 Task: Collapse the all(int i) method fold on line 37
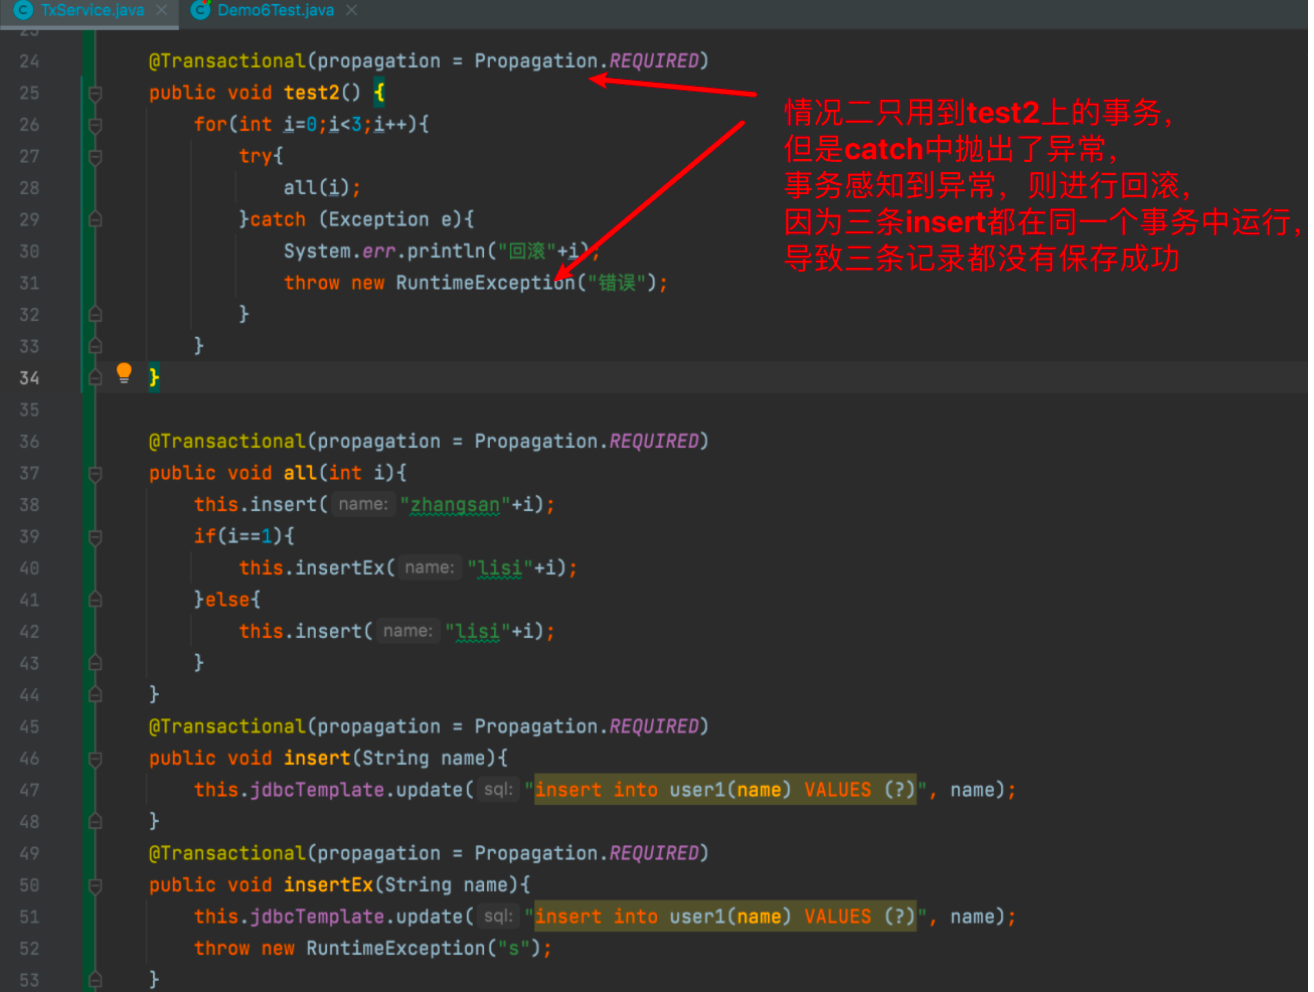point(95,474)
